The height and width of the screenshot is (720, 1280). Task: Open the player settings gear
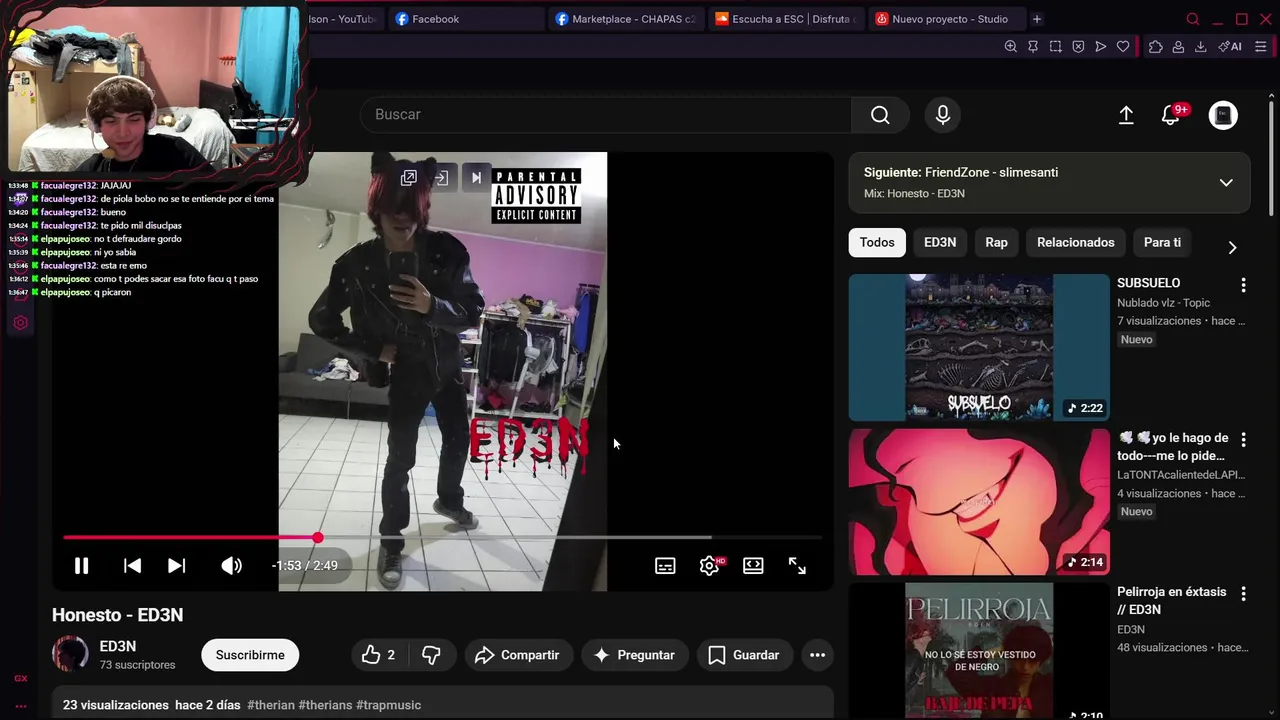(x=709, y=566)
